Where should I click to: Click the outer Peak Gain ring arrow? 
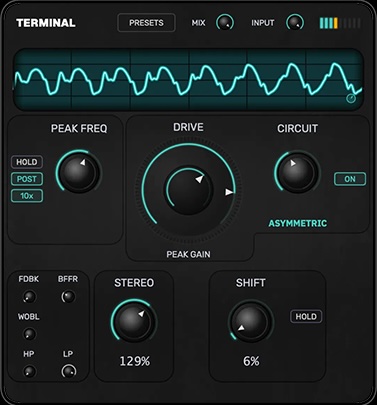coord(229,192)
